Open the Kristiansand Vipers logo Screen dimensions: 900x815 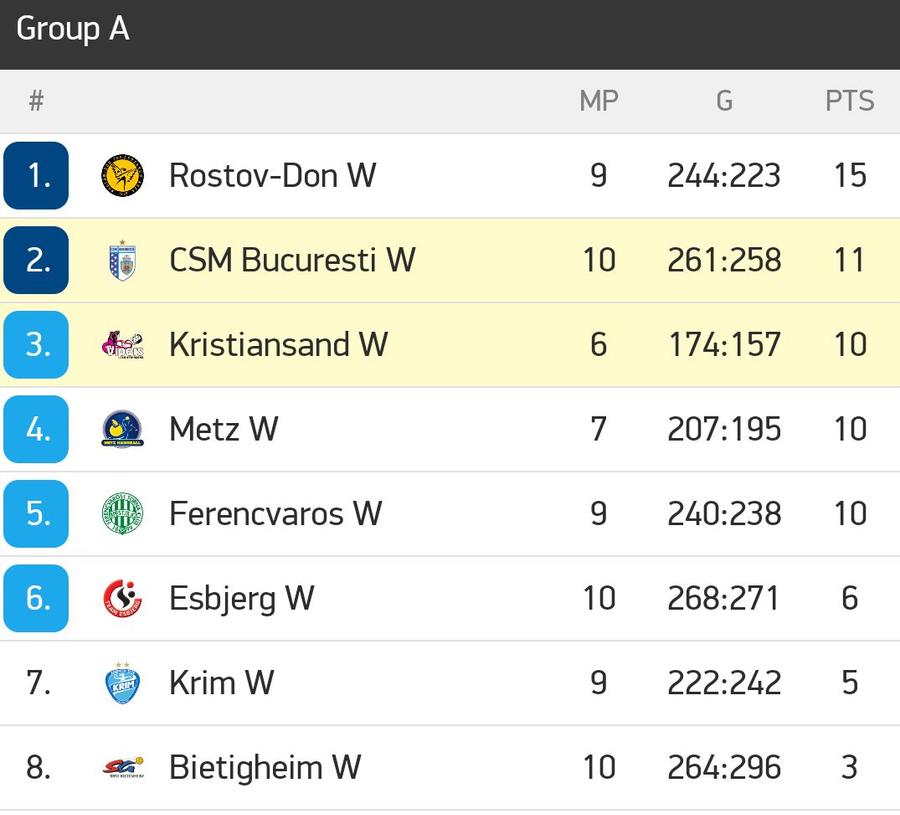(122, 345)
